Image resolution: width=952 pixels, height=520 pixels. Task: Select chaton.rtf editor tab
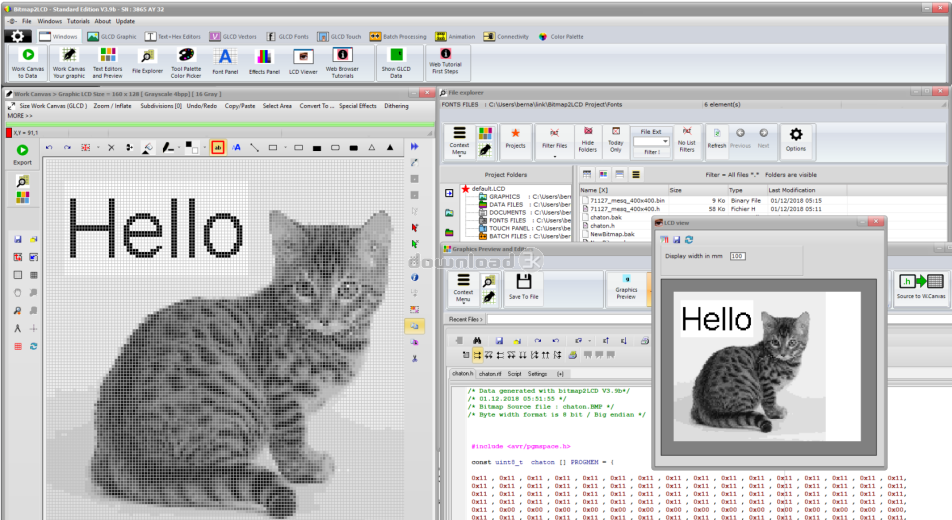pos(490,374)
